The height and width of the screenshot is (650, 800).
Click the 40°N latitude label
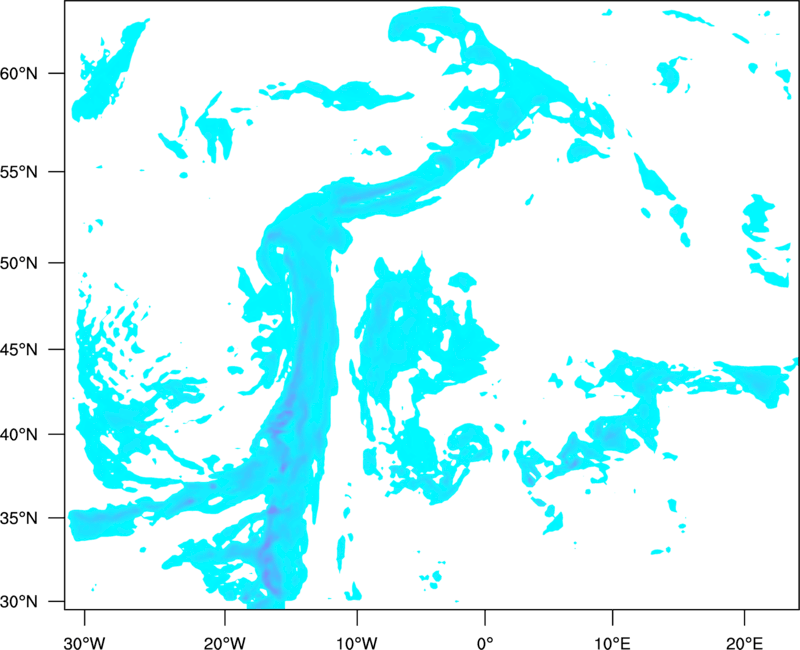coord(19,435)
